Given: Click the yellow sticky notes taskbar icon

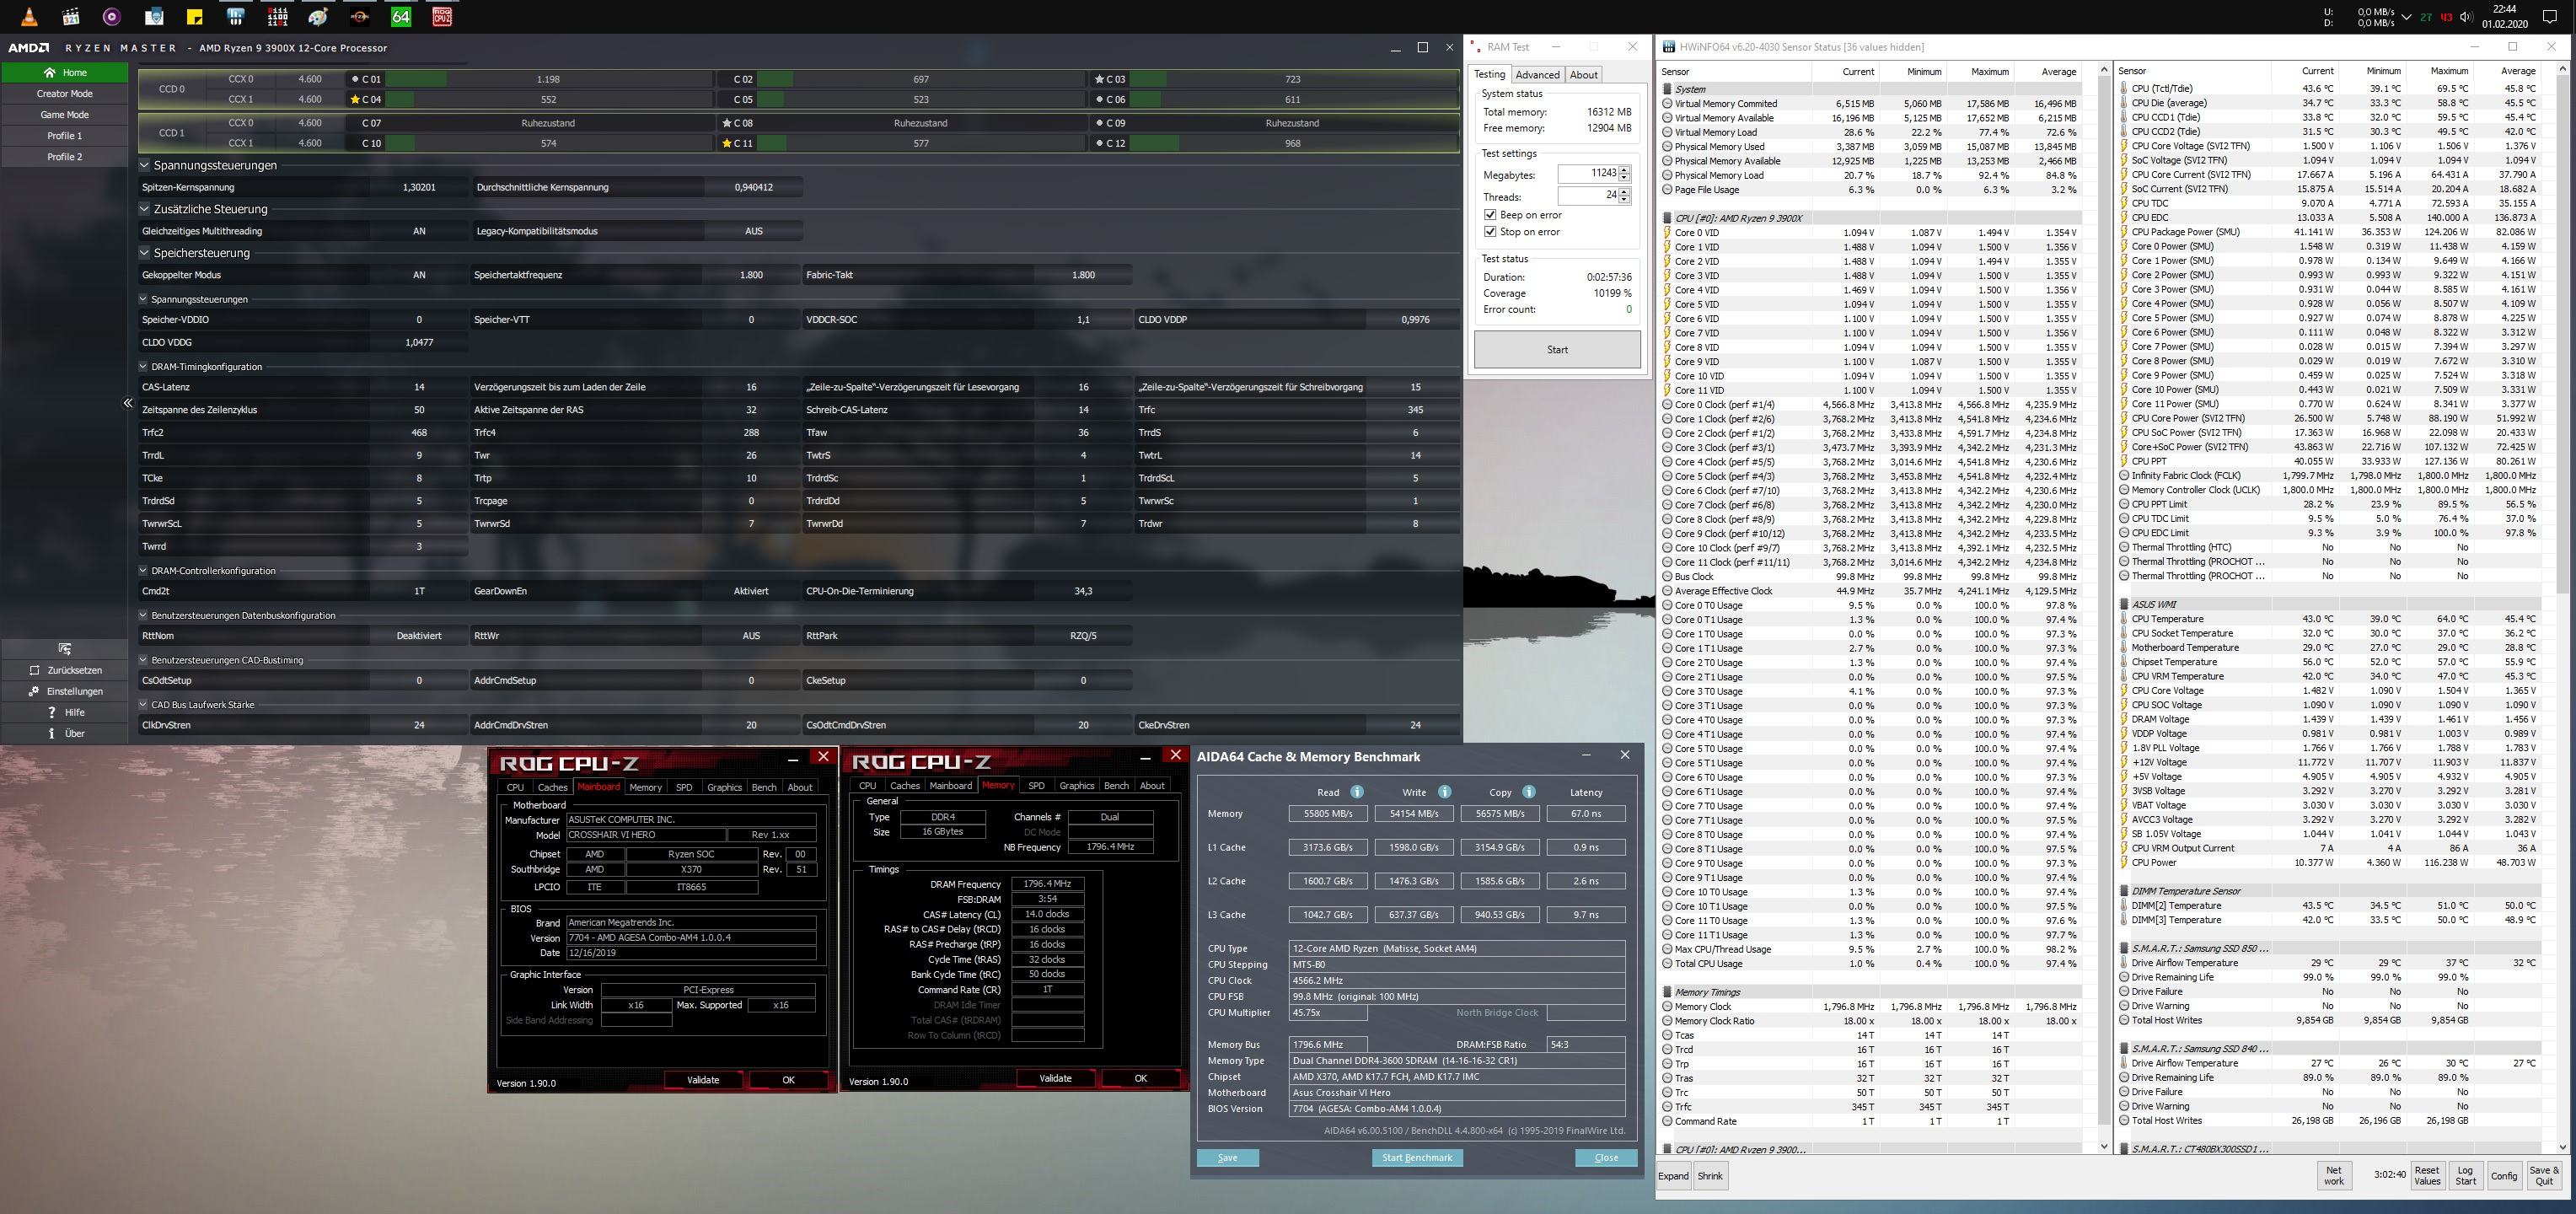Looking at the screenshot, I should click(194, 16).
